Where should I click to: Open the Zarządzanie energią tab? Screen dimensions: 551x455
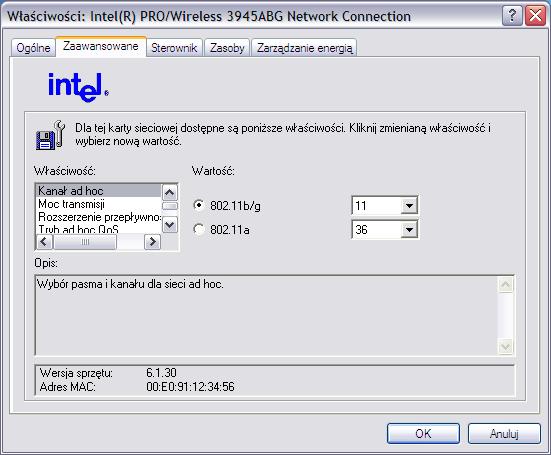point(304,48)
